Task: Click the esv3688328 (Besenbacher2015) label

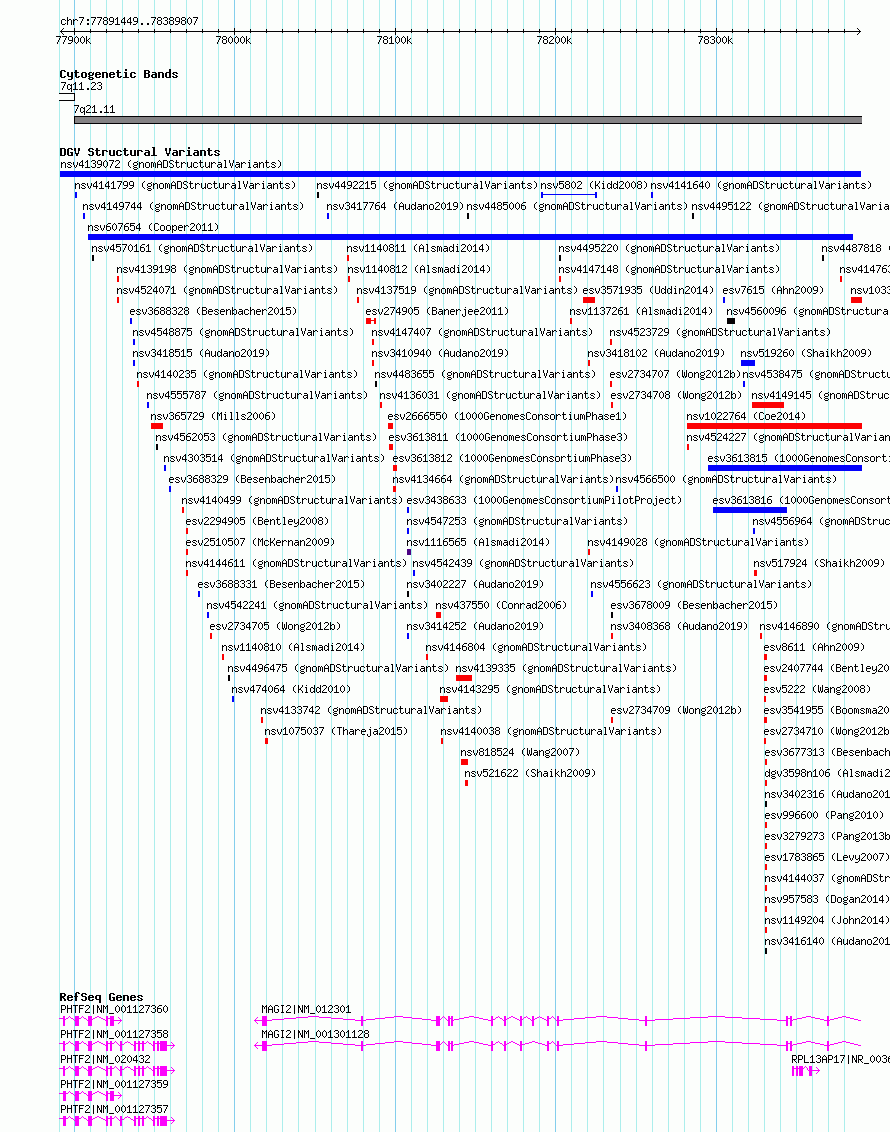Action: (x=213, y=311)
